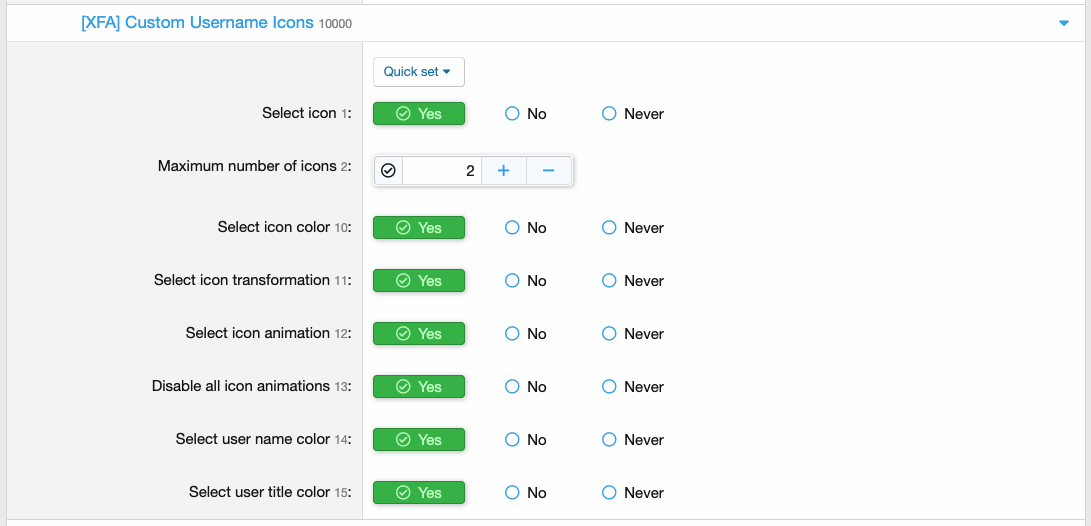Image resolution: width=1091 pixels, height=526 pixels.
Task: Click the checkmark icon beside maximum icons field
Action: [x=389, y=170]
